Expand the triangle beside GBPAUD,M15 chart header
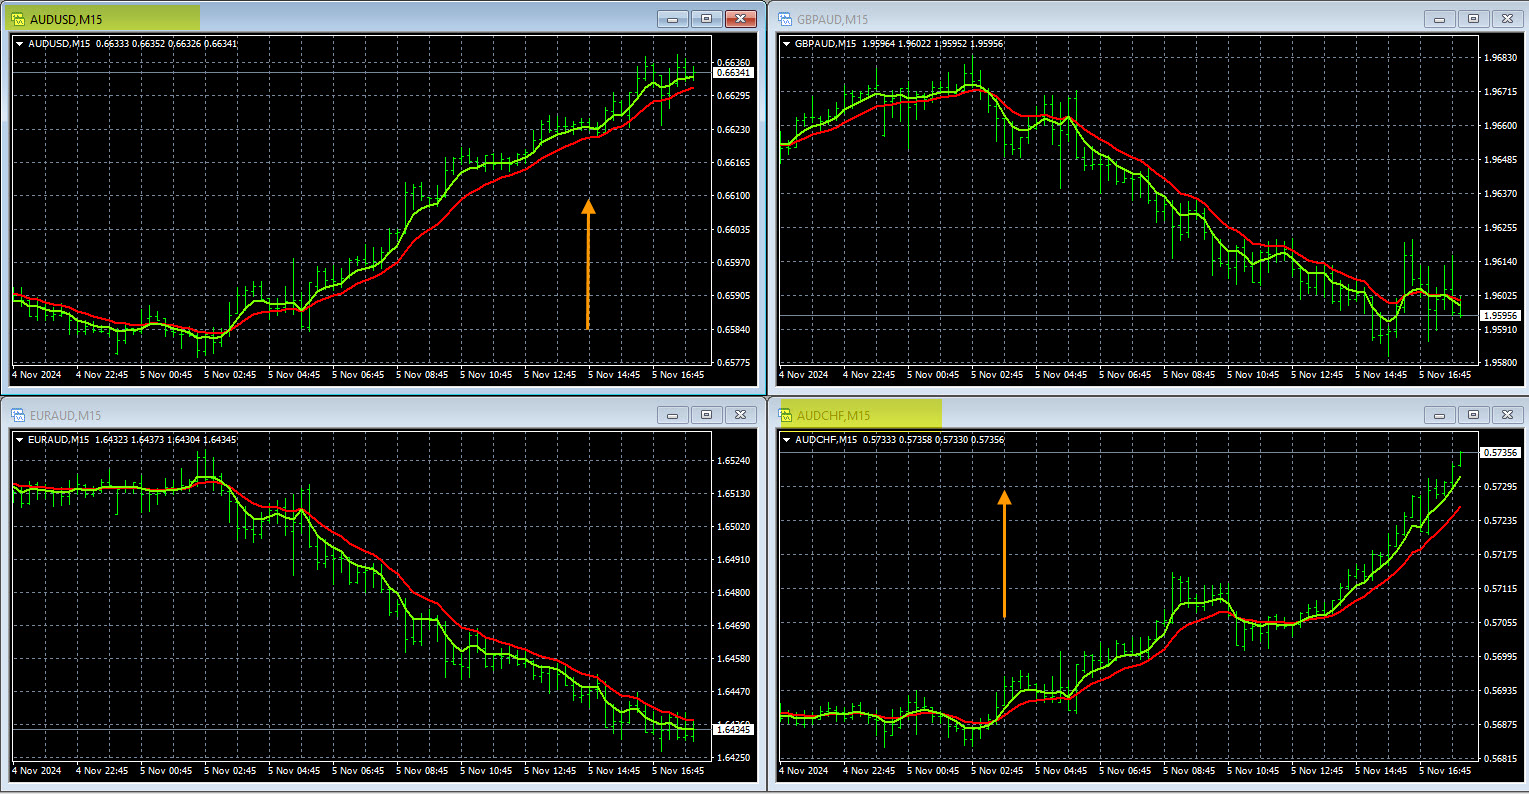This screenshot has width=1529, height=794. [x=787, y=44]
